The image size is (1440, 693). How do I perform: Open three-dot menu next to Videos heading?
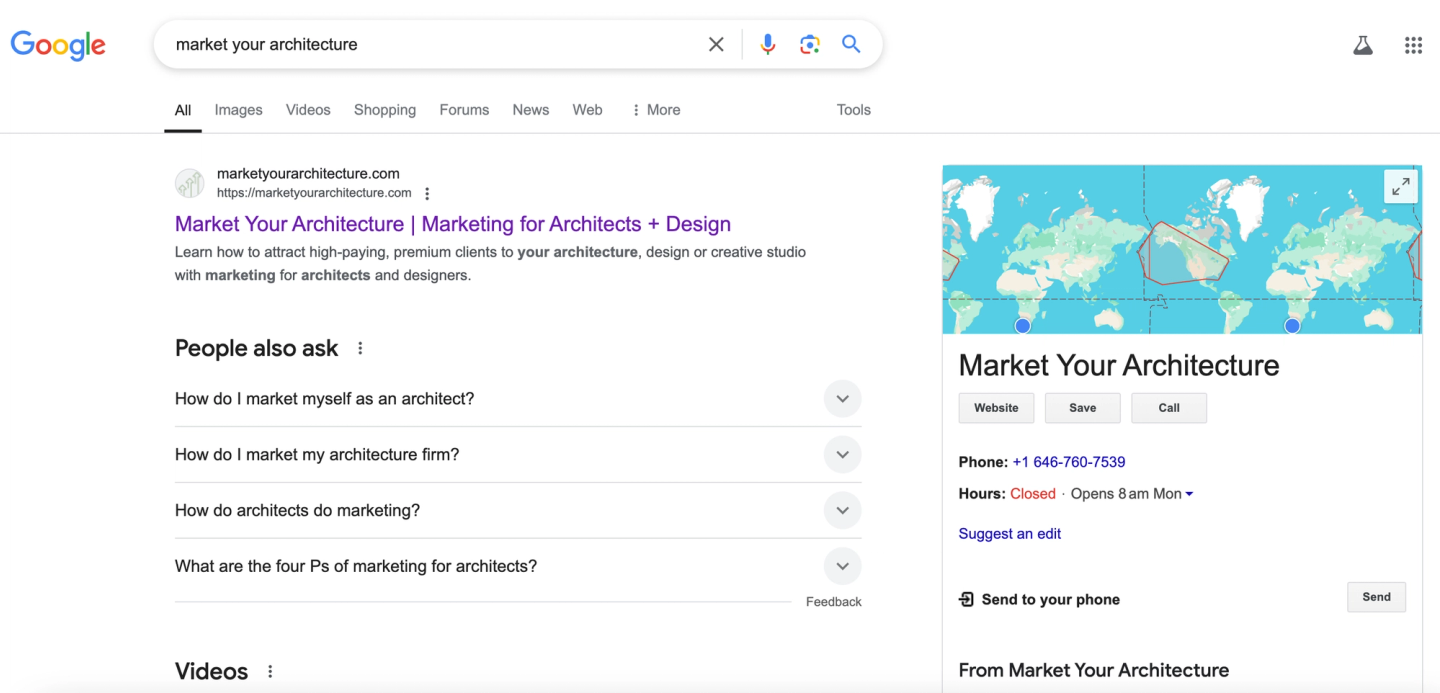270,672
